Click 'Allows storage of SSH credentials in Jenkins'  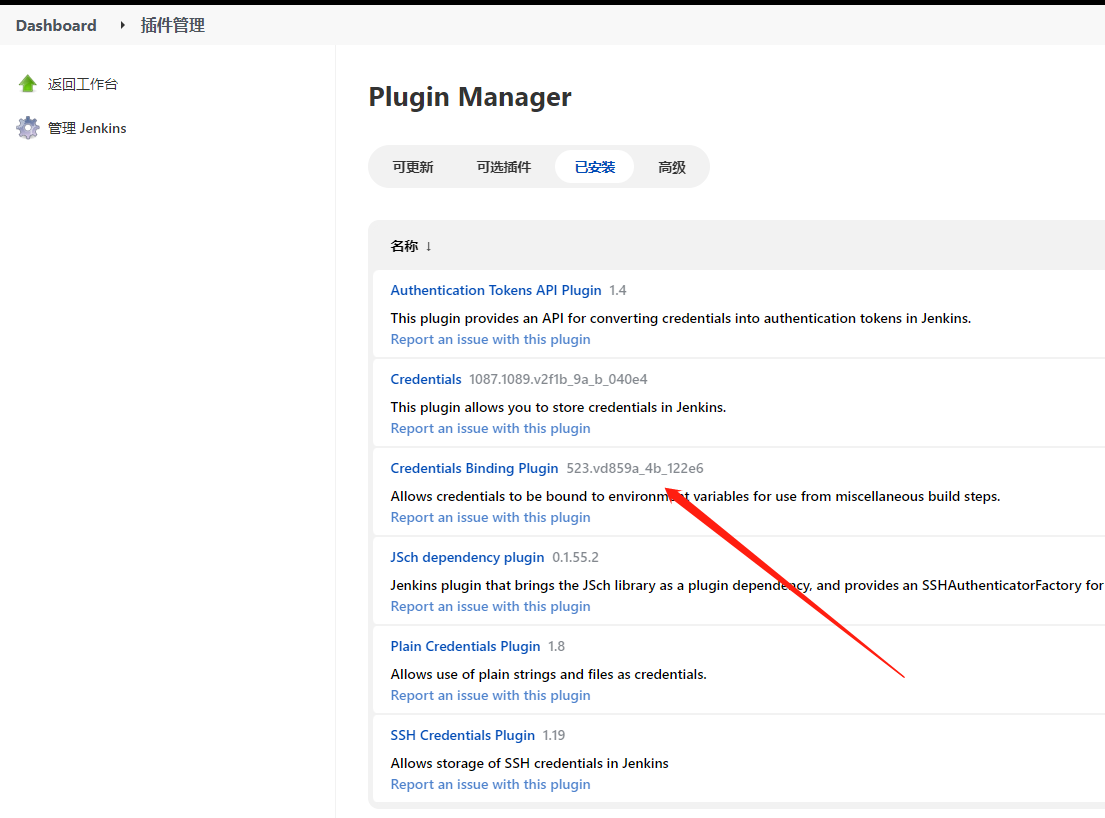529,763
